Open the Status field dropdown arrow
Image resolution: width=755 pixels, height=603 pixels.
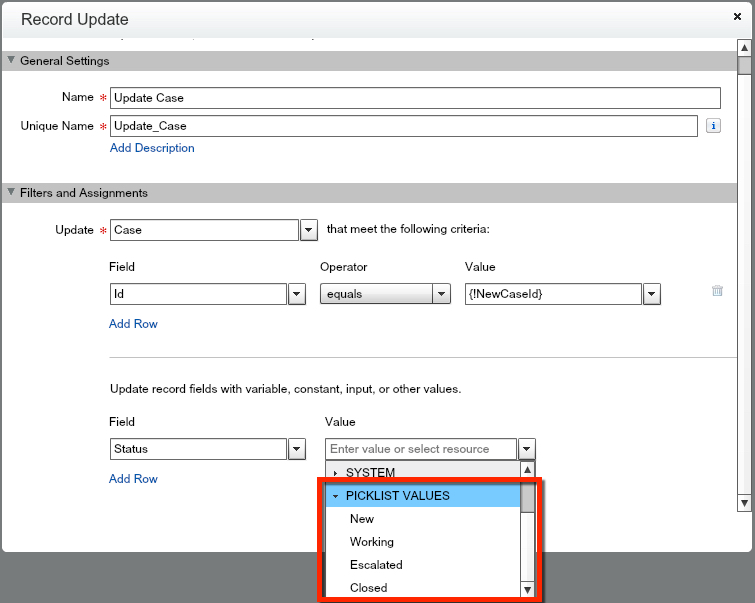tap(297, 449)
